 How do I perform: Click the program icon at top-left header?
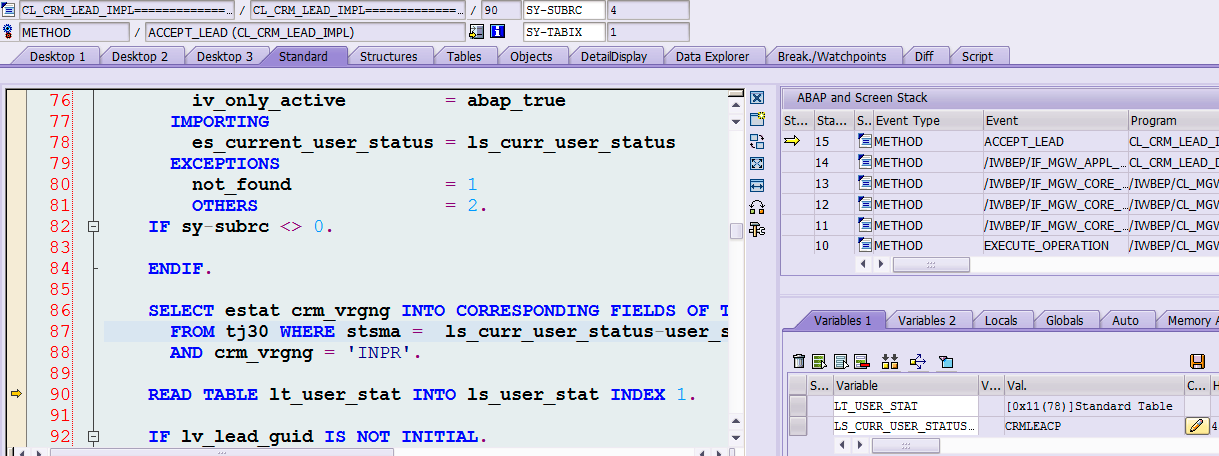tap(9, 10)
